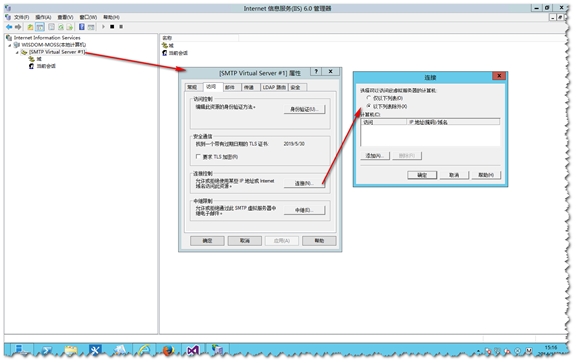Viewport: 576px width, 363px height.
Task: Open Server Manager from the taskbar
Action: [x=21, y=350]
